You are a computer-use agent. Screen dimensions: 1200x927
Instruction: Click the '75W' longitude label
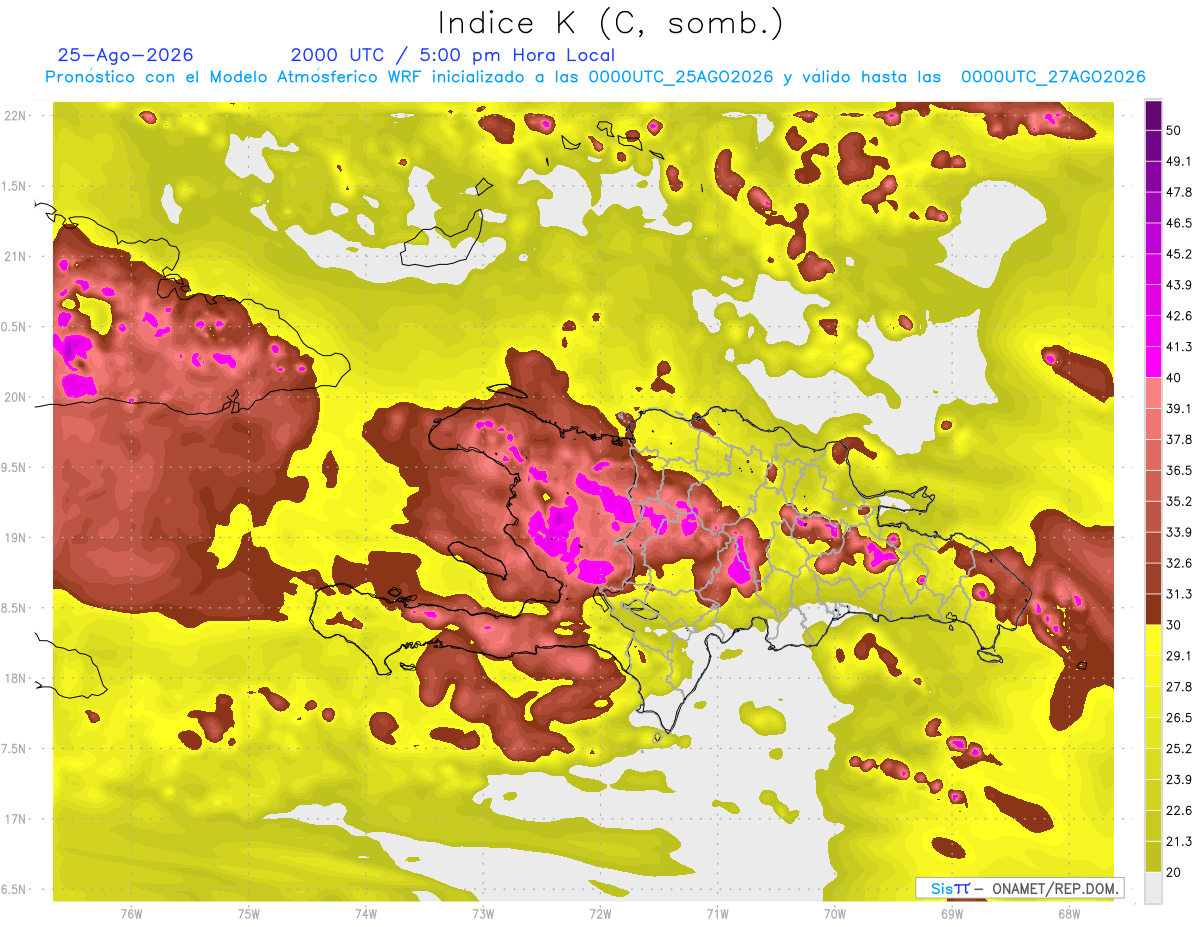coord(249,914)
